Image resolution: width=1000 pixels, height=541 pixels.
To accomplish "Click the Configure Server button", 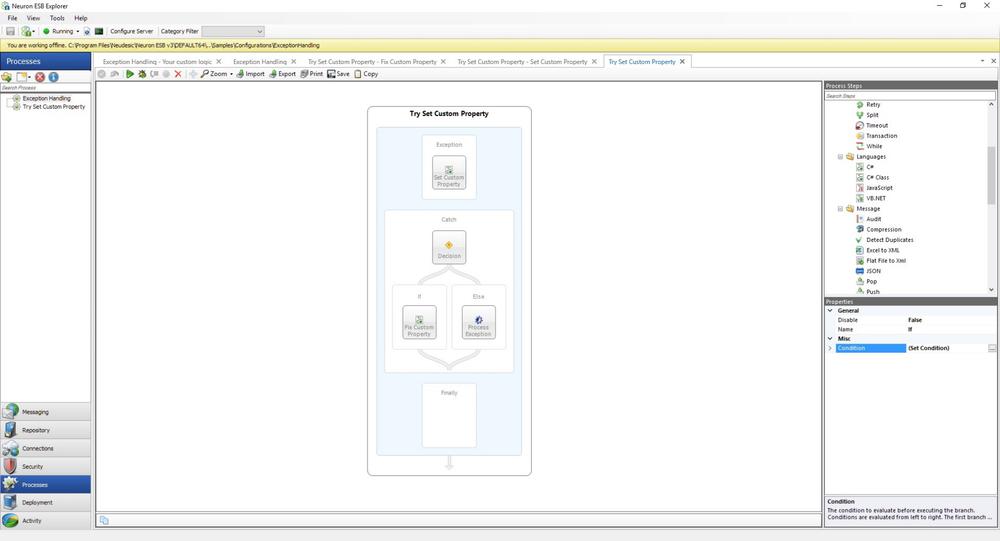I will pyautogui.click(x=131, y=31).
